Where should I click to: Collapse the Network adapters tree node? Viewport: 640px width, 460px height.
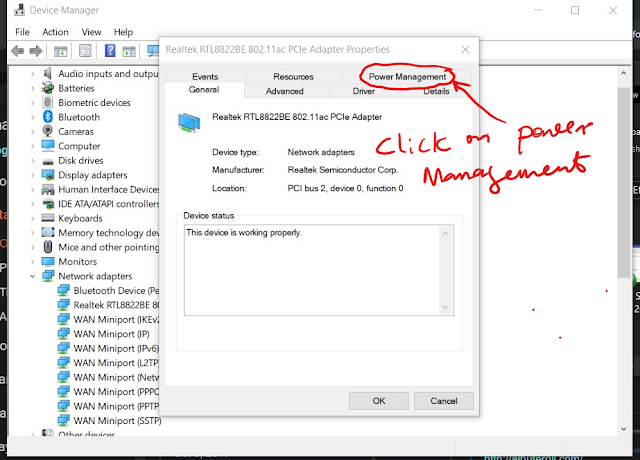pyautogui.click(x=33, y=276)
